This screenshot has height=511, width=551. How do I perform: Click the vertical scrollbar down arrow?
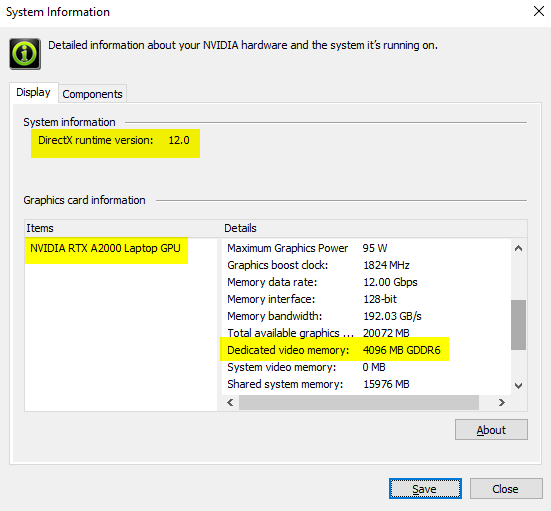(518, 386)
